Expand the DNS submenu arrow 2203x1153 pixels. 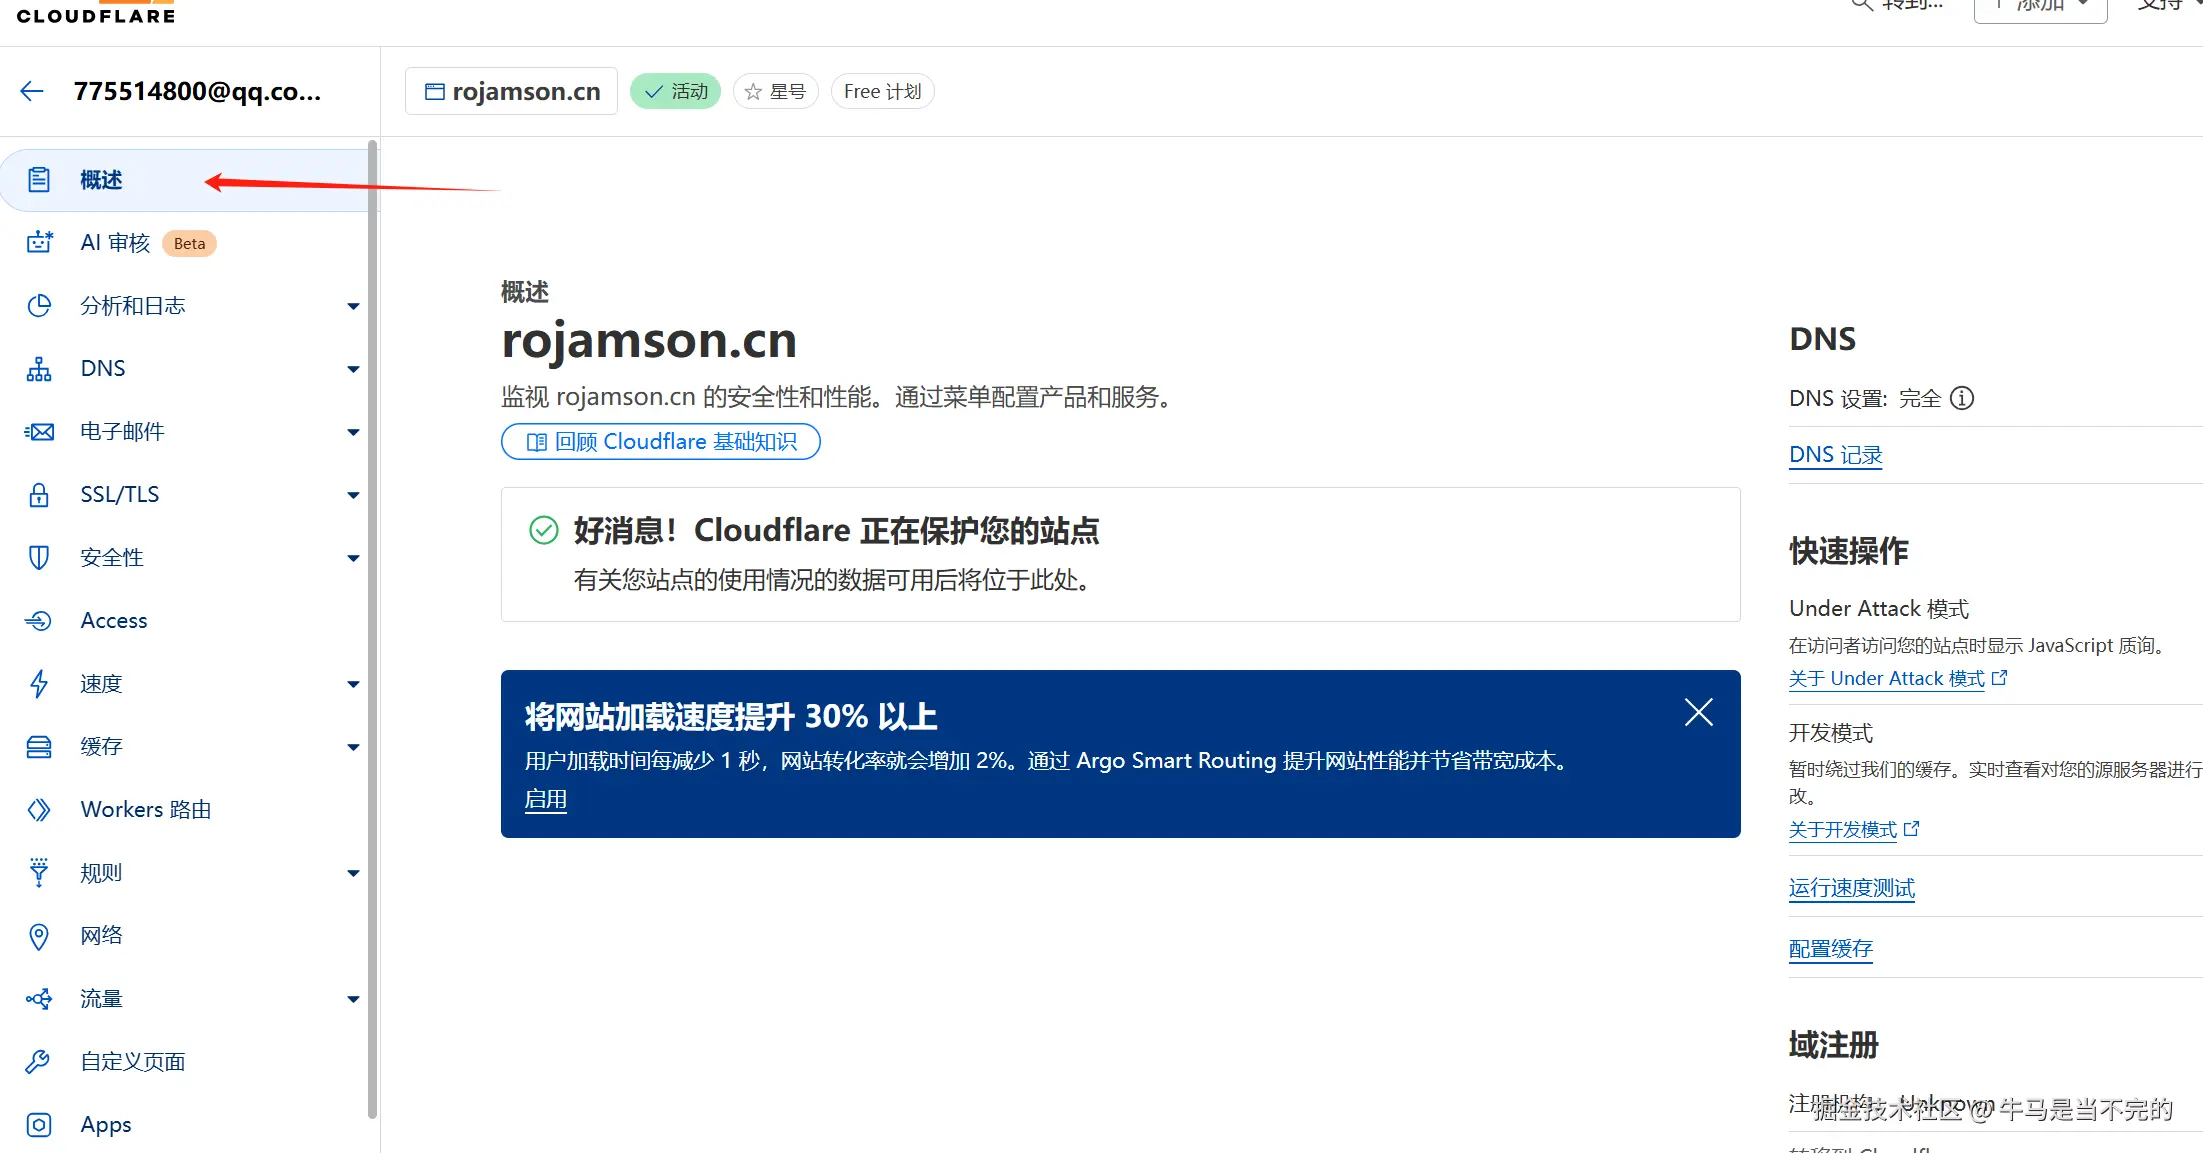353,369
